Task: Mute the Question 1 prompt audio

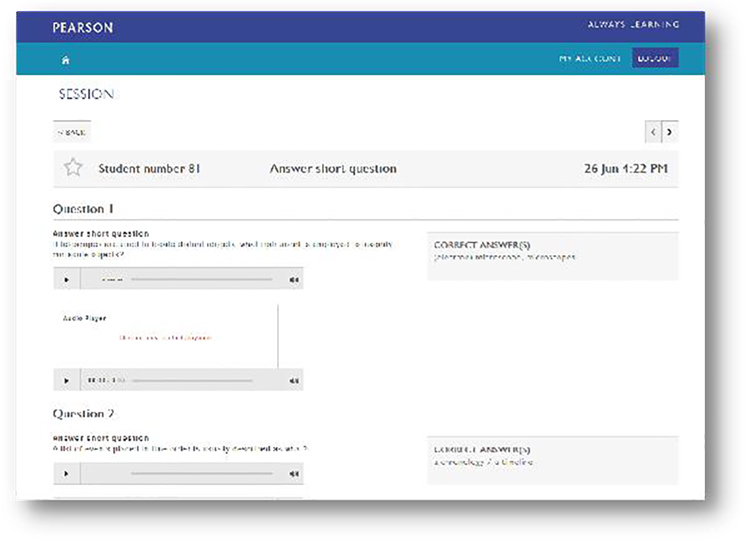Action: pos(293,279)
